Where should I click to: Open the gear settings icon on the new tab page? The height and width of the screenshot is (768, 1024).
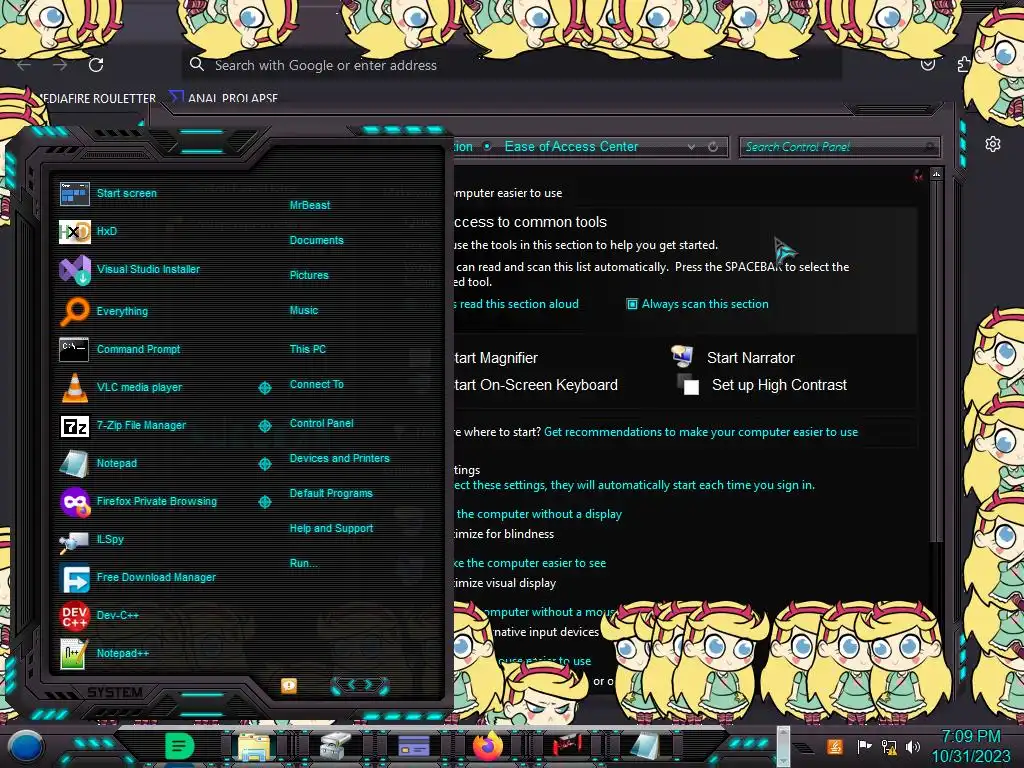(993, 144)
